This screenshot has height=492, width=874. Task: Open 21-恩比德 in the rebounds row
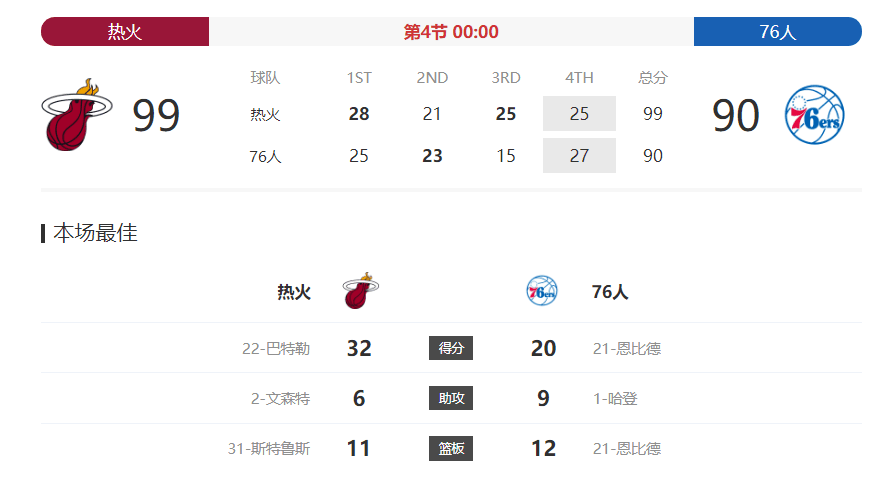pyautogui.click(x=627, y=449)
